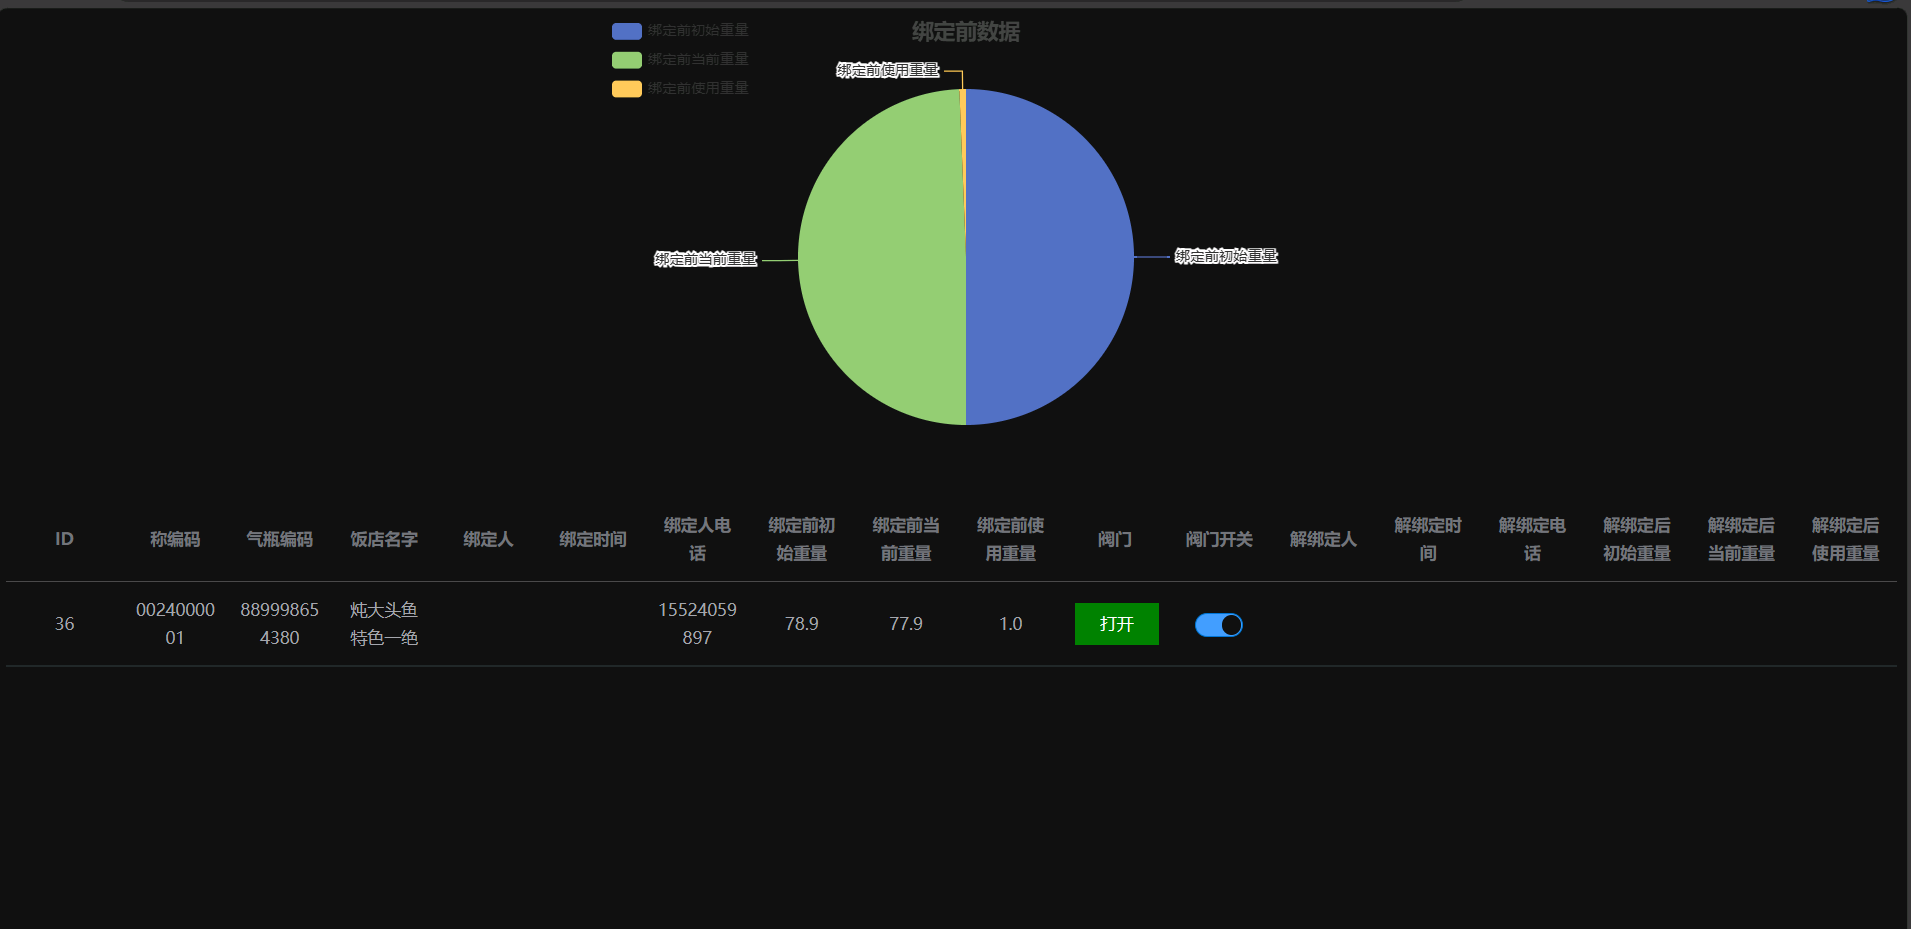The height and width of the screenshot is (929, 1911).
Task: Click the 气瓶编码 column header
Action: click(x=279, y=539)
